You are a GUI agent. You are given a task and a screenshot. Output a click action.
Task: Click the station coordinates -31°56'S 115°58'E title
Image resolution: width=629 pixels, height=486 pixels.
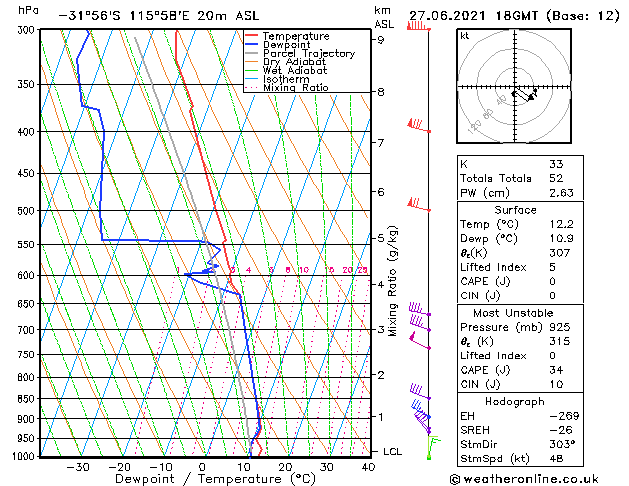tap(159, 16)
